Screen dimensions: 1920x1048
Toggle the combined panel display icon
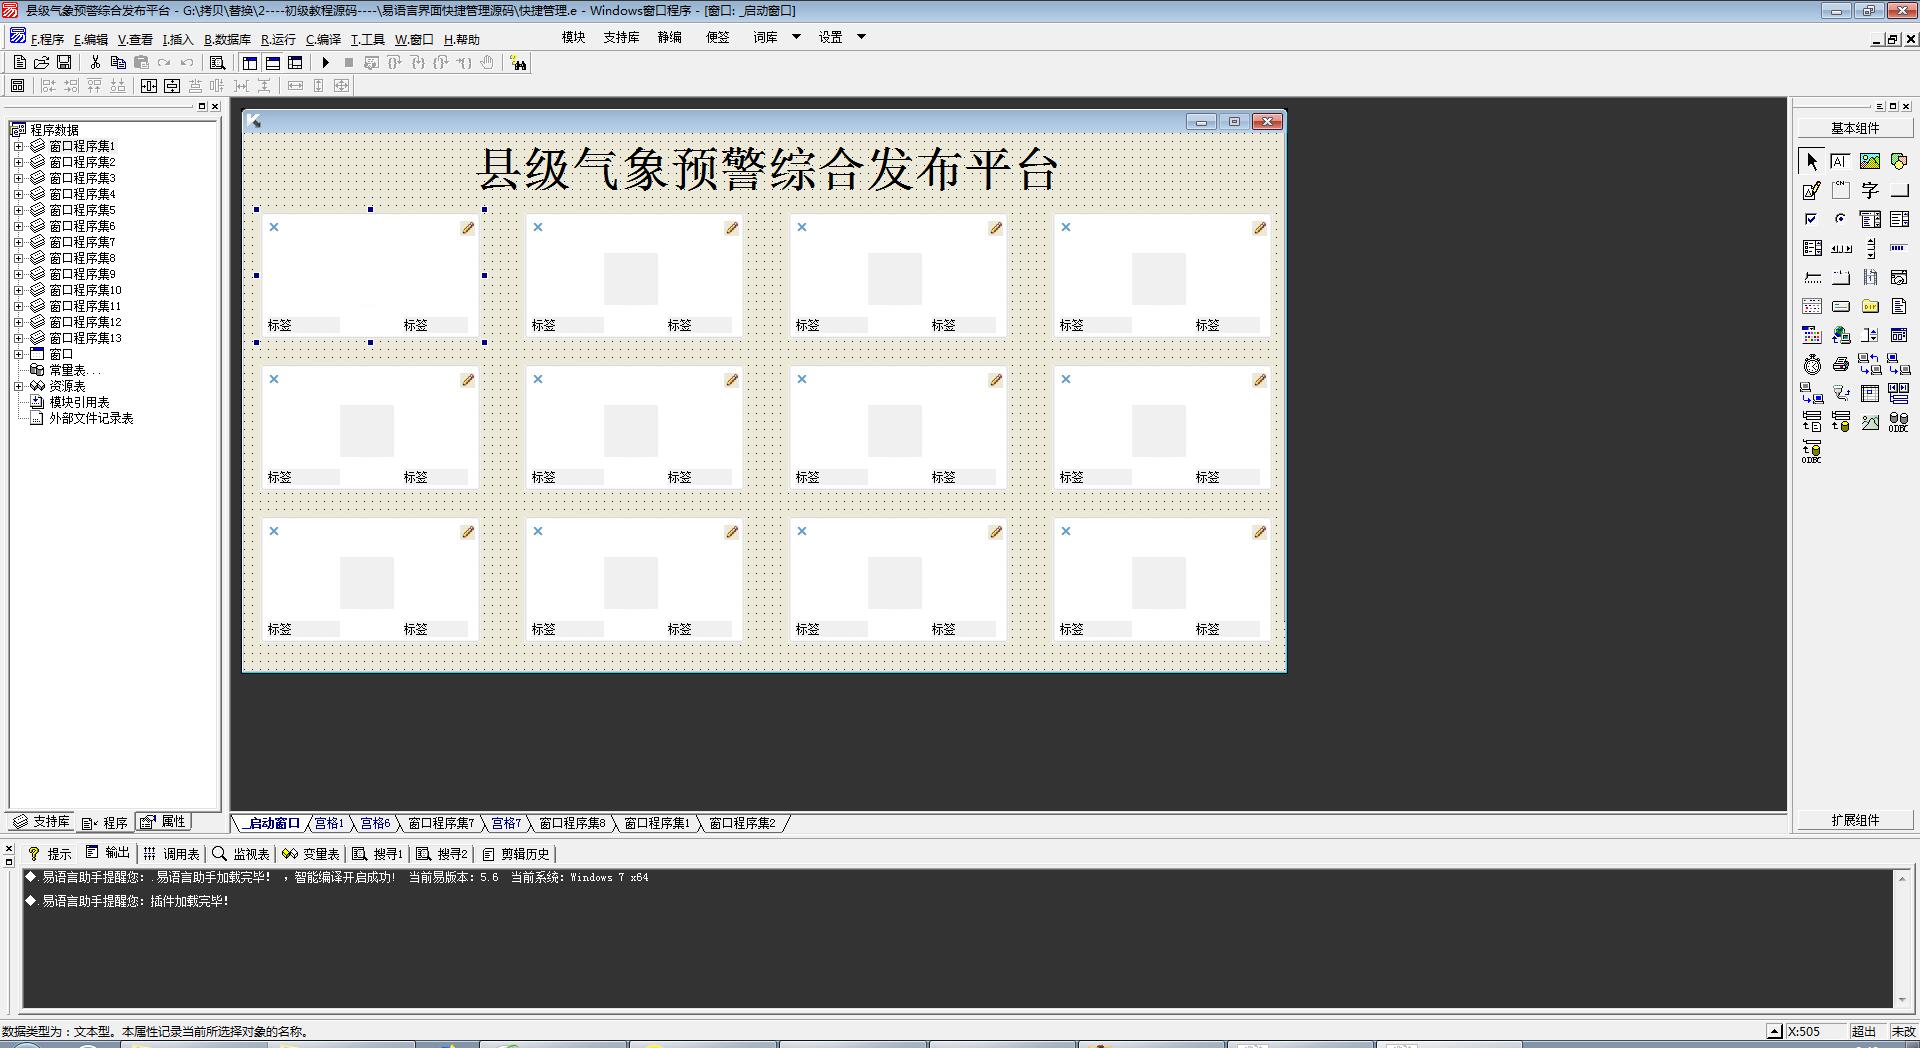pyautogui.click(x=295, y=62)
